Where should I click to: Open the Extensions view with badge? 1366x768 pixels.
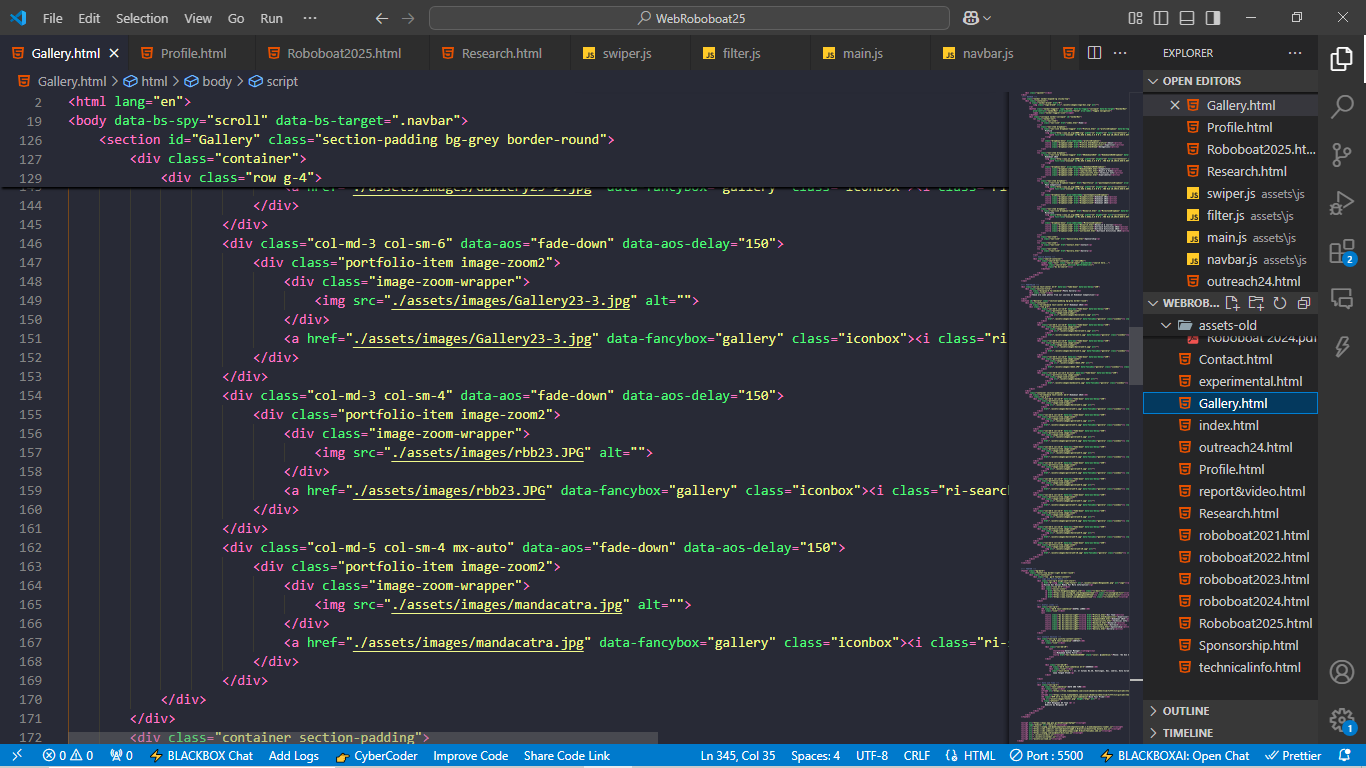pos(1341,252)
